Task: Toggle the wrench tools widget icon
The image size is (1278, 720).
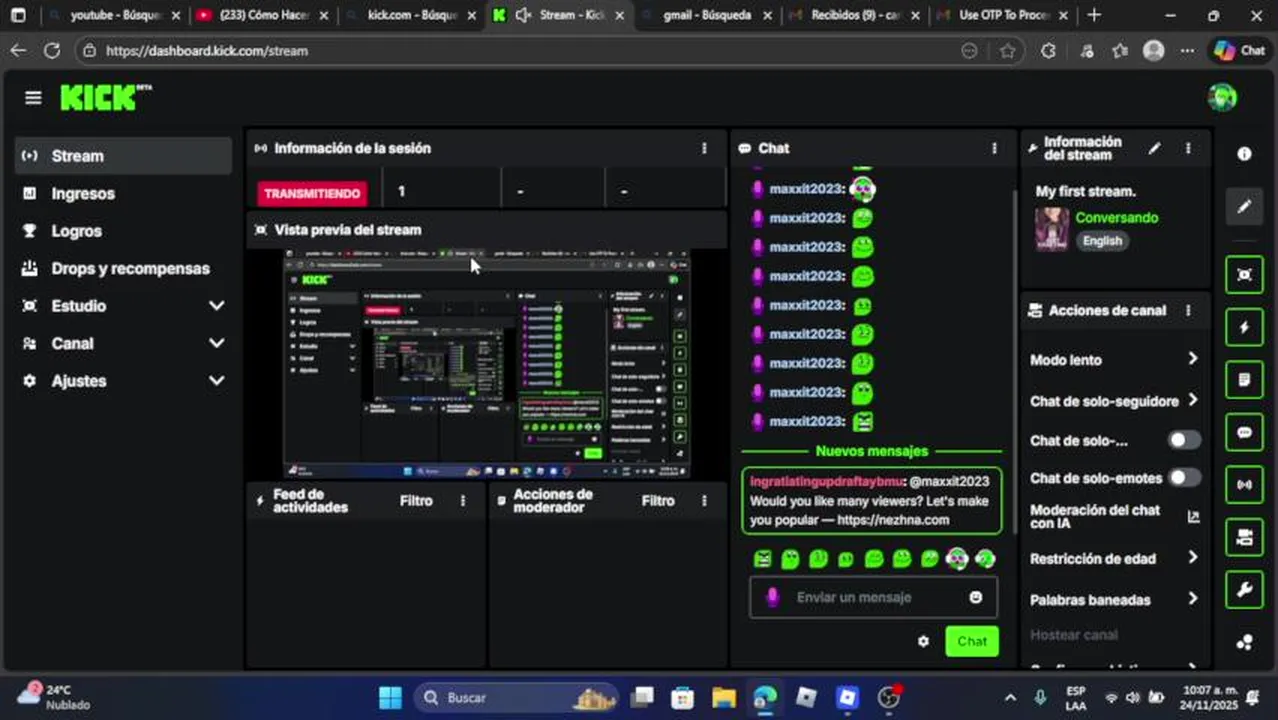Action: (x=1244, y=590)
